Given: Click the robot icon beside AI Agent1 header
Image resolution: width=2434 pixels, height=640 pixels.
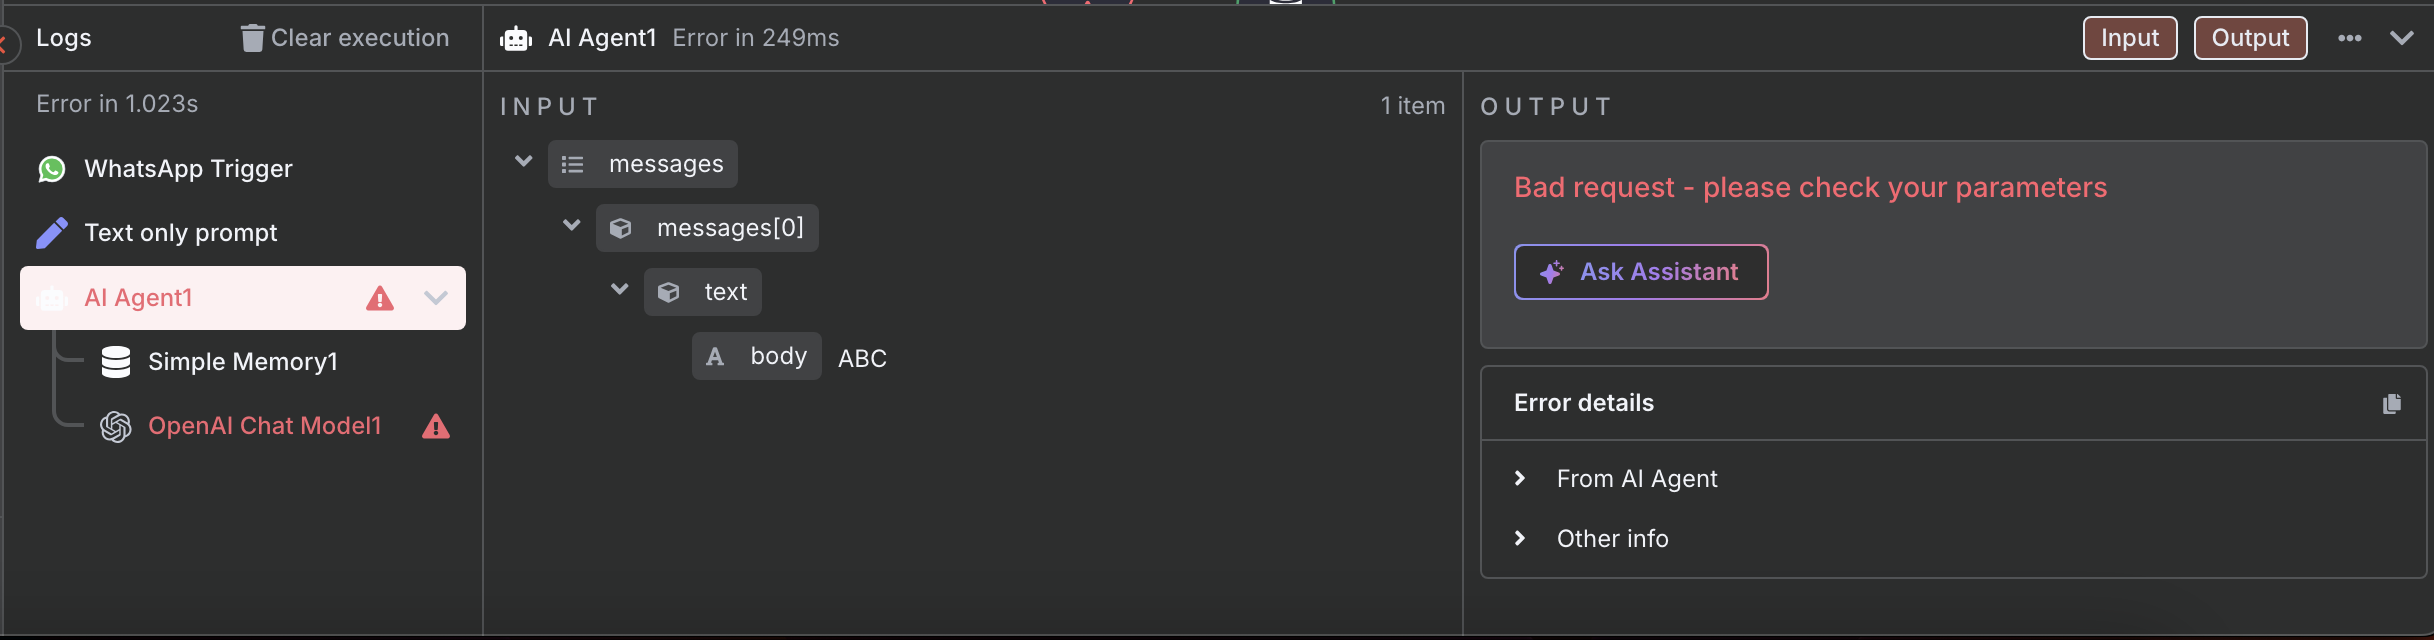Looking at the screenshot, I should click(x=516, y=39).
